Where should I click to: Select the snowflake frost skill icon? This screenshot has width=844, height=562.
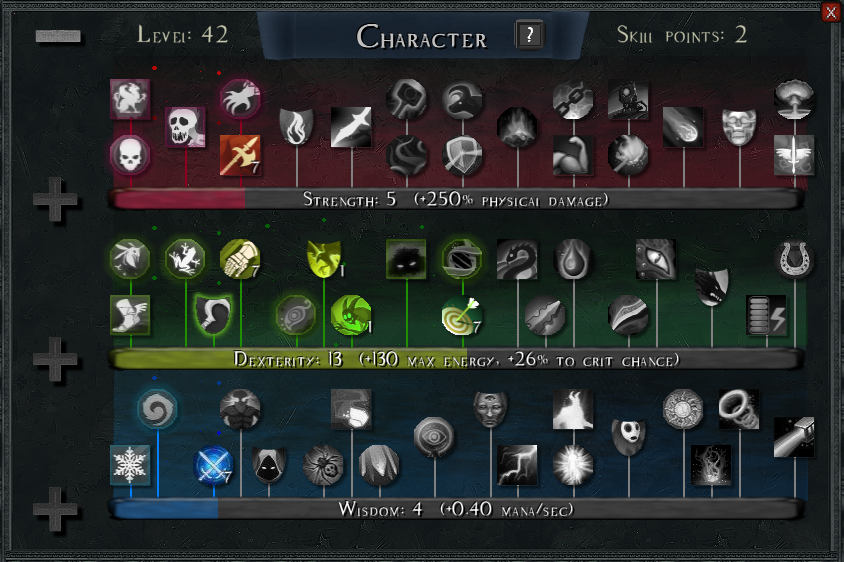coord(130,465)
